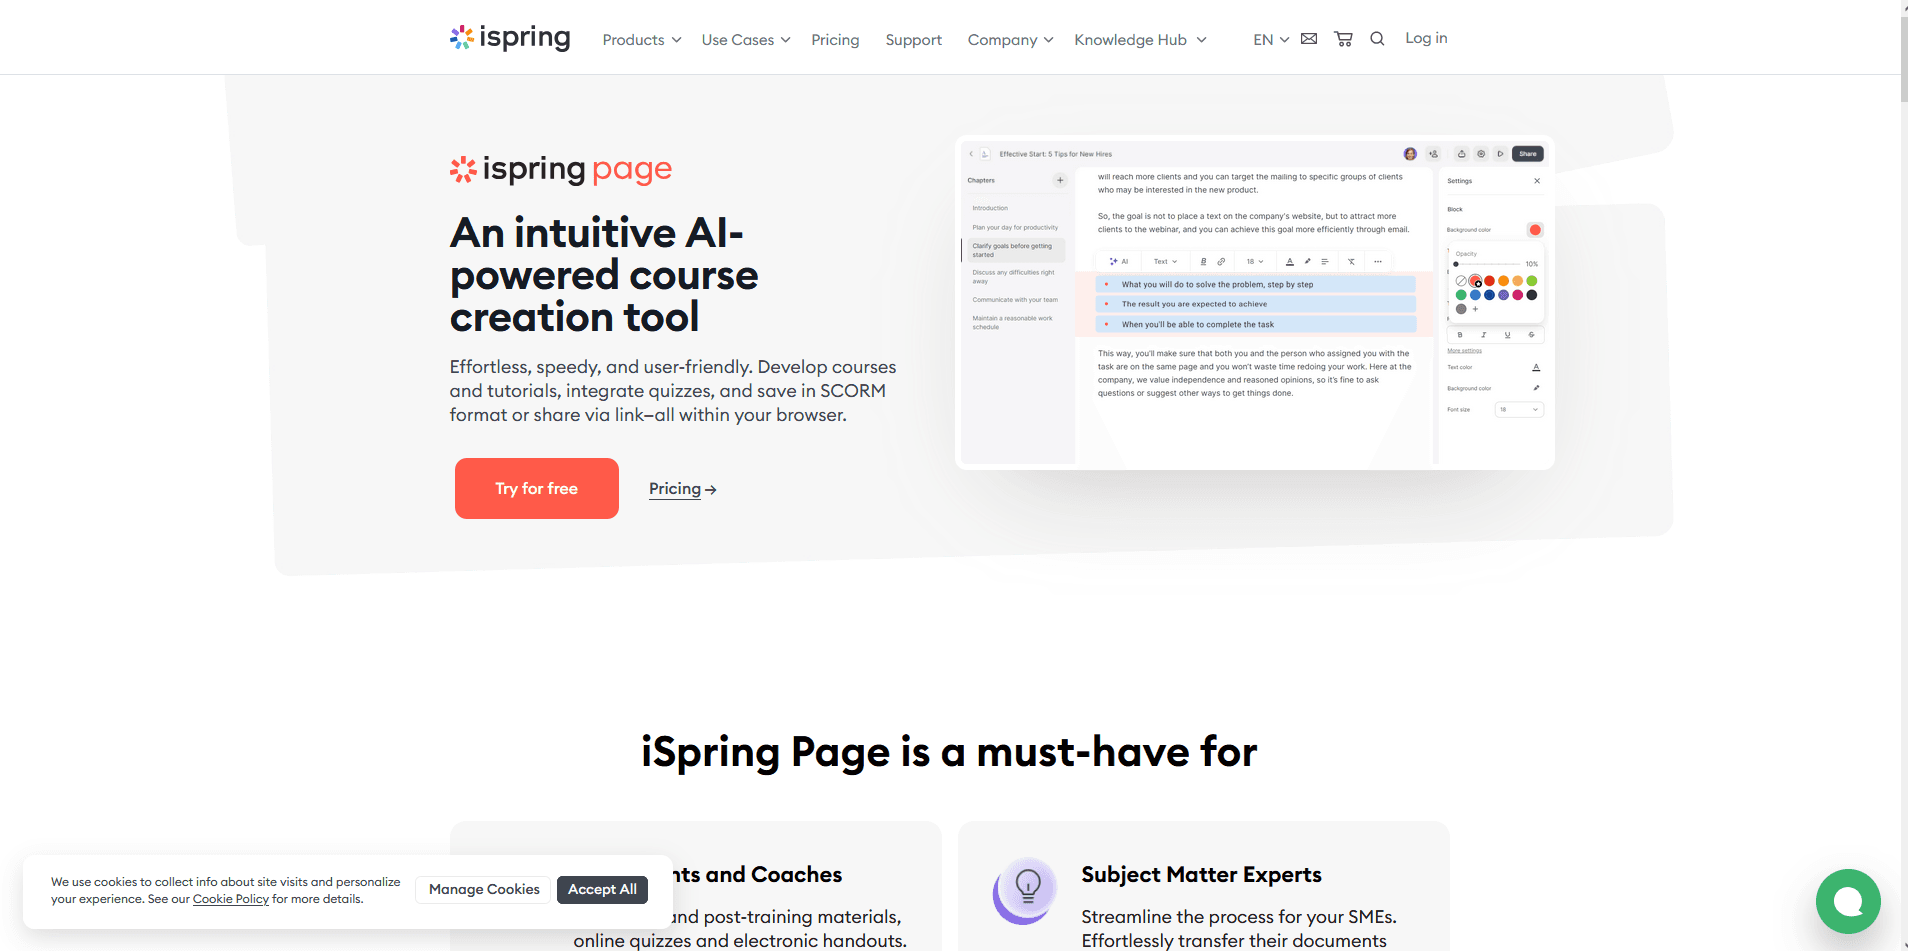This screenshot has width=1908, height=951.
Task: Add a custom color with the palette plus
Action: click(1475, 309)
